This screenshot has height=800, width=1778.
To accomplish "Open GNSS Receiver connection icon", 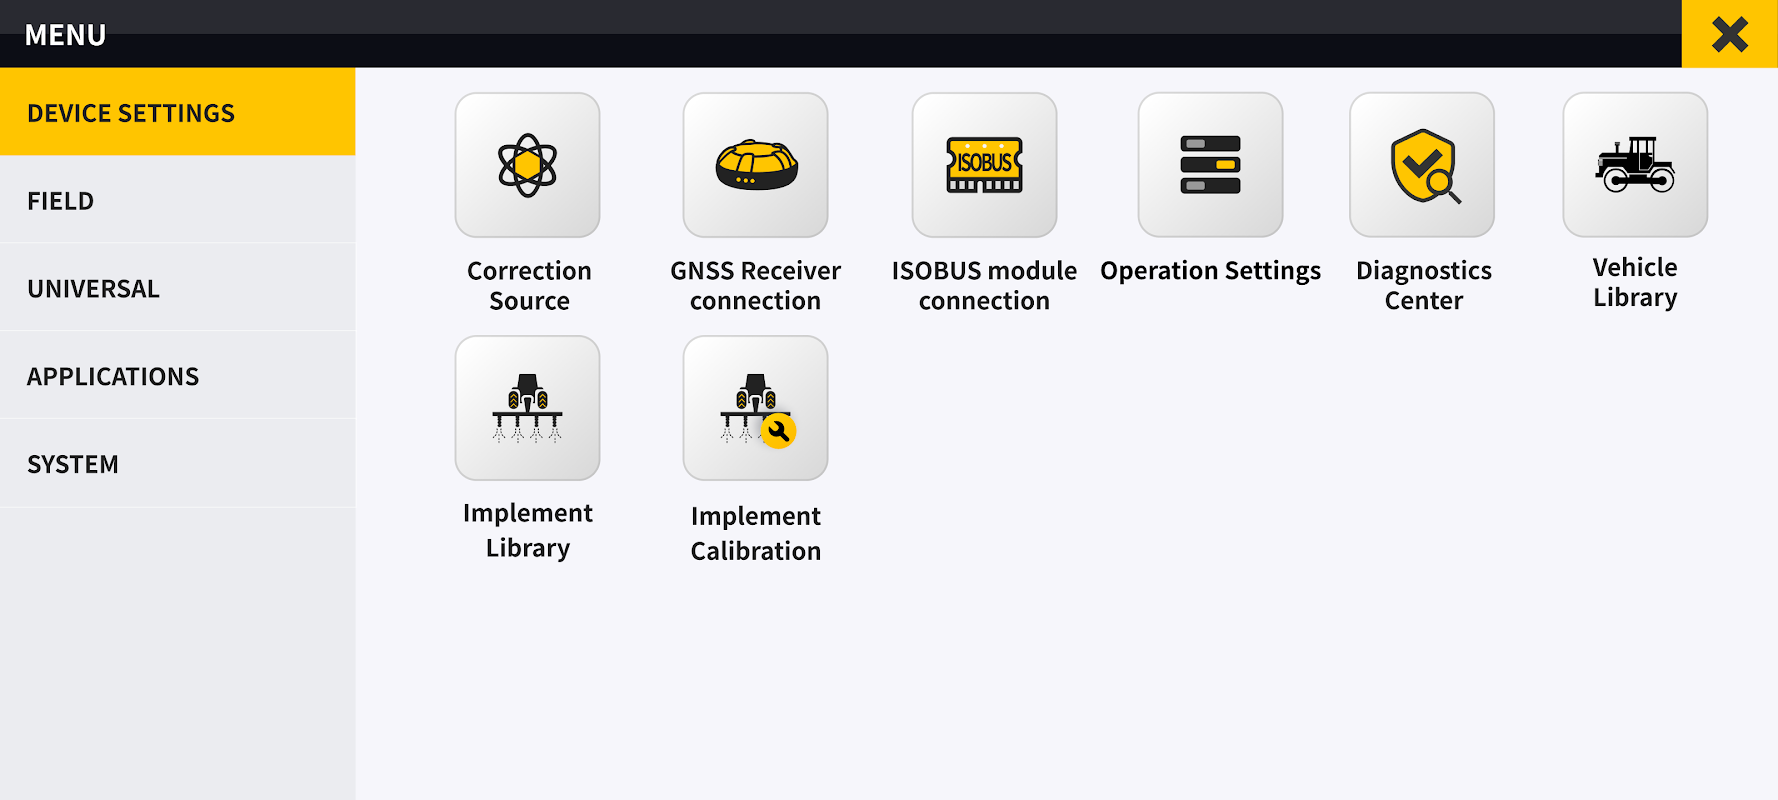I will [755, 165].
